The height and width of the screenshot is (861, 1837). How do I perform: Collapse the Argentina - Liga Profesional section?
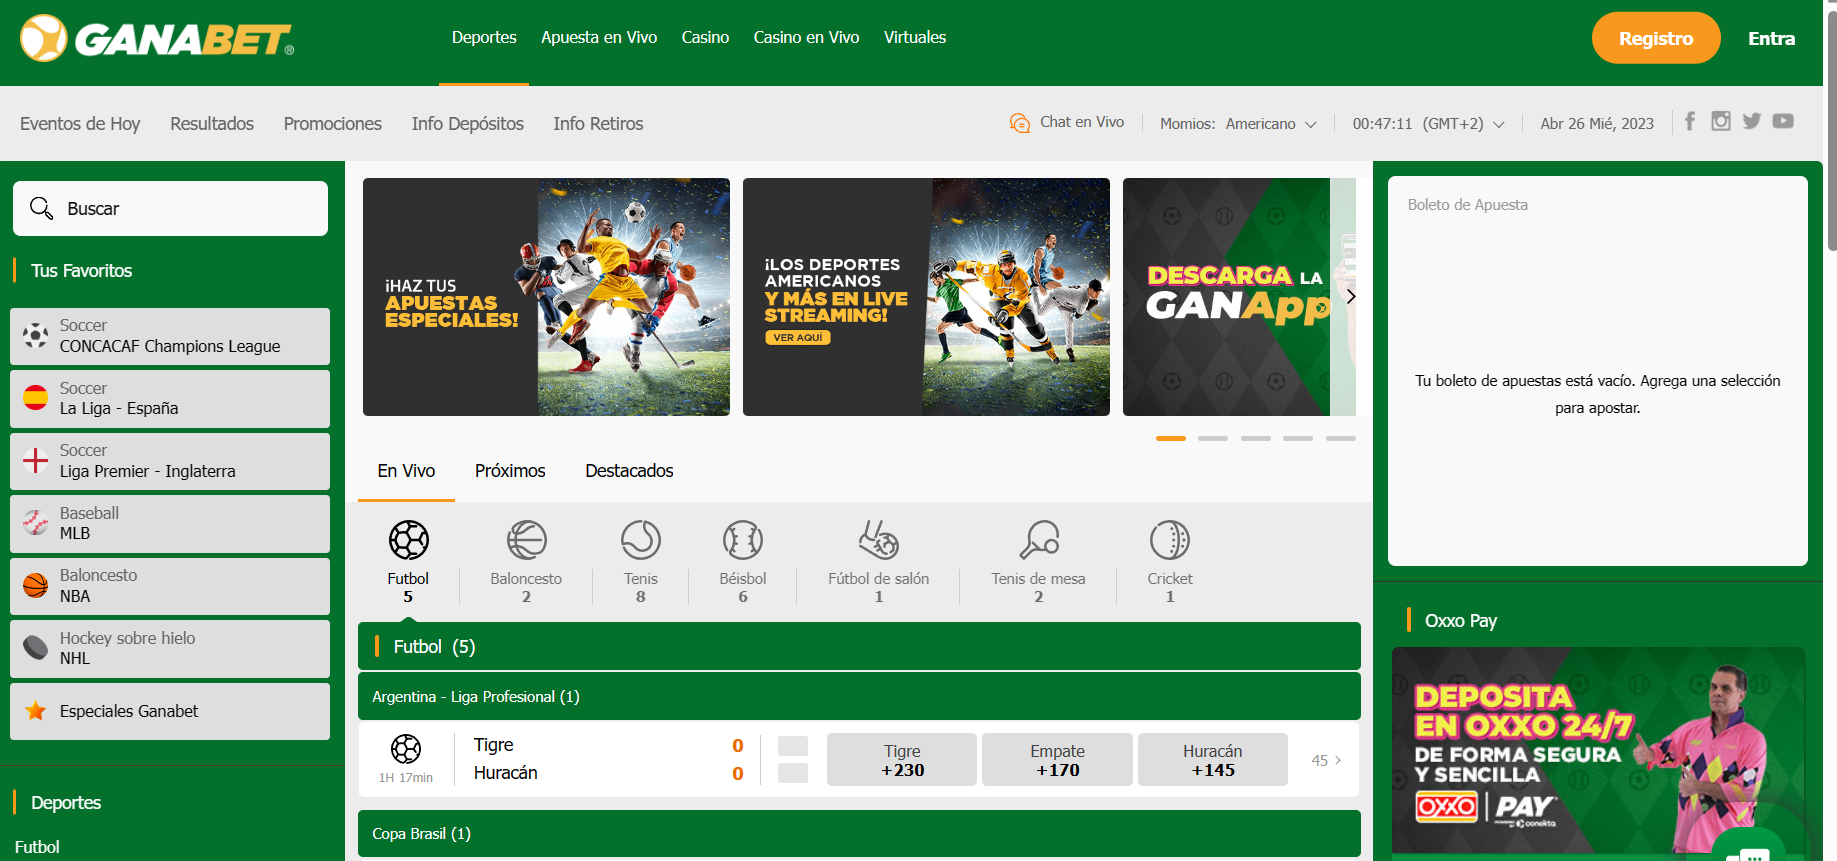point(859,696)
